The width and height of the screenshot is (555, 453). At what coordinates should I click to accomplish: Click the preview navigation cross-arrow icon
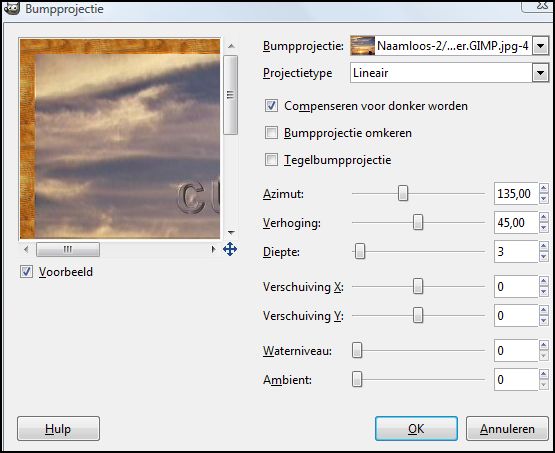230,249
